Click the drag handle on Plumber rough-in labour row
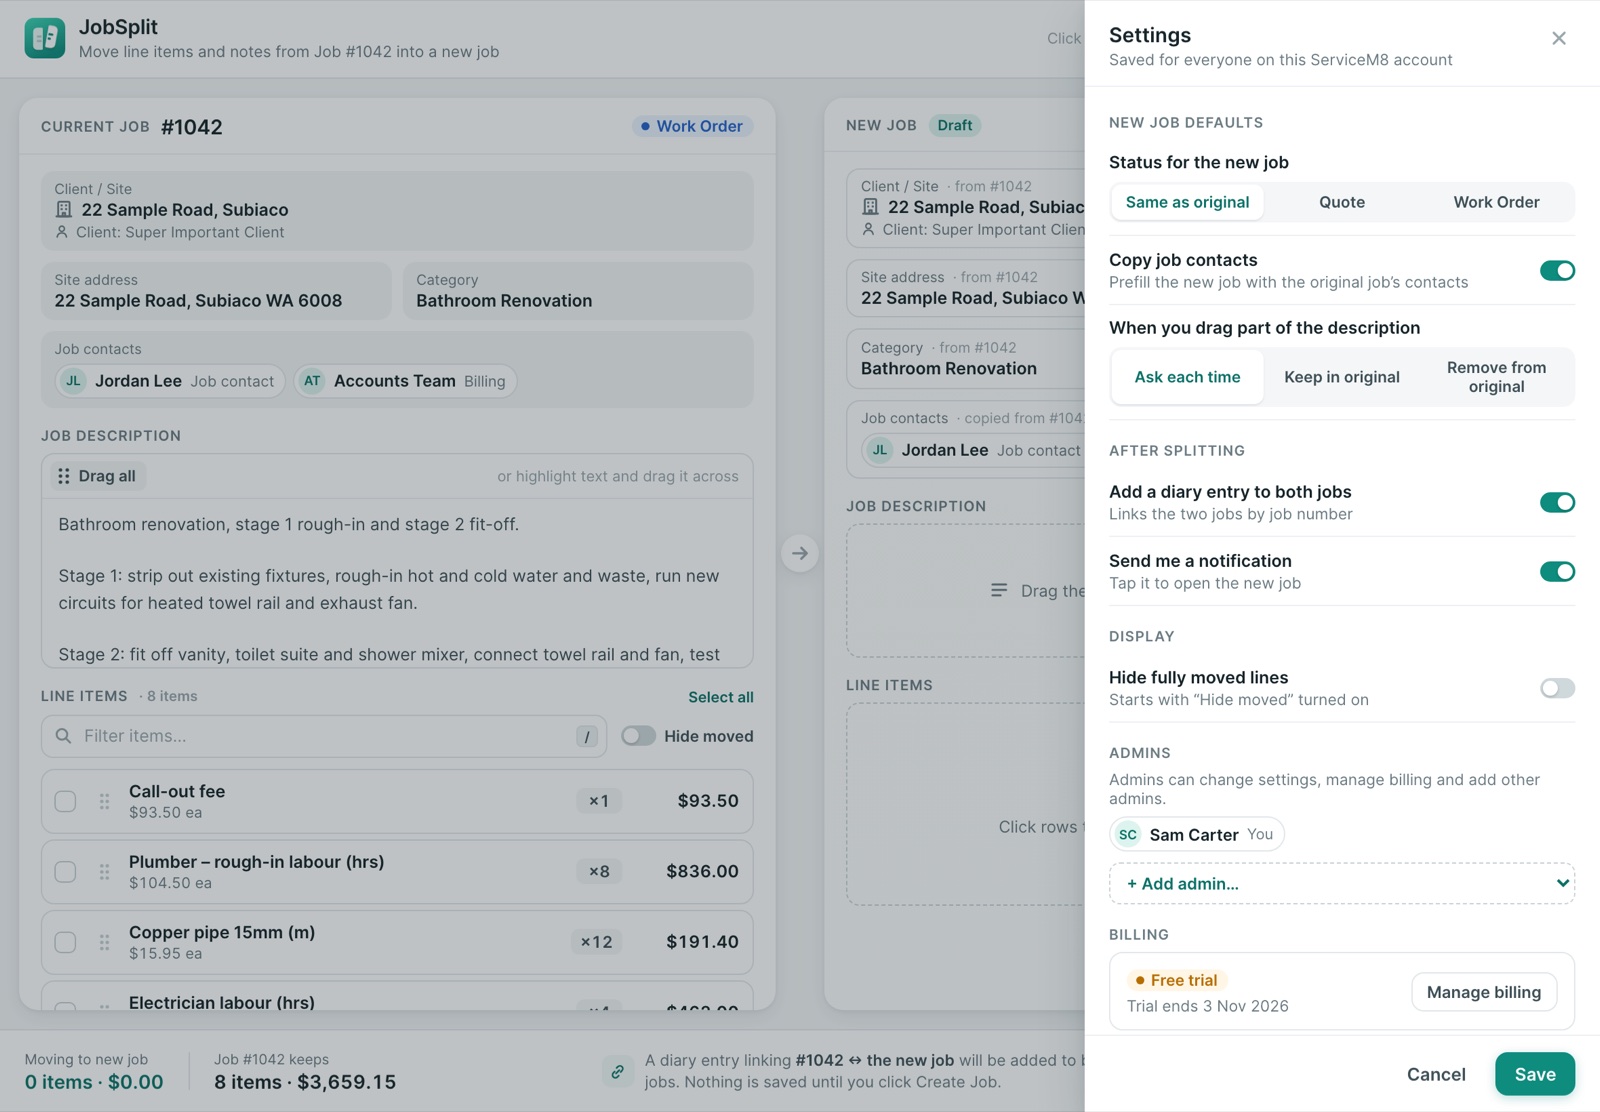Image resolution: width=1600 pixels, height=1112 pixels. 104,872
